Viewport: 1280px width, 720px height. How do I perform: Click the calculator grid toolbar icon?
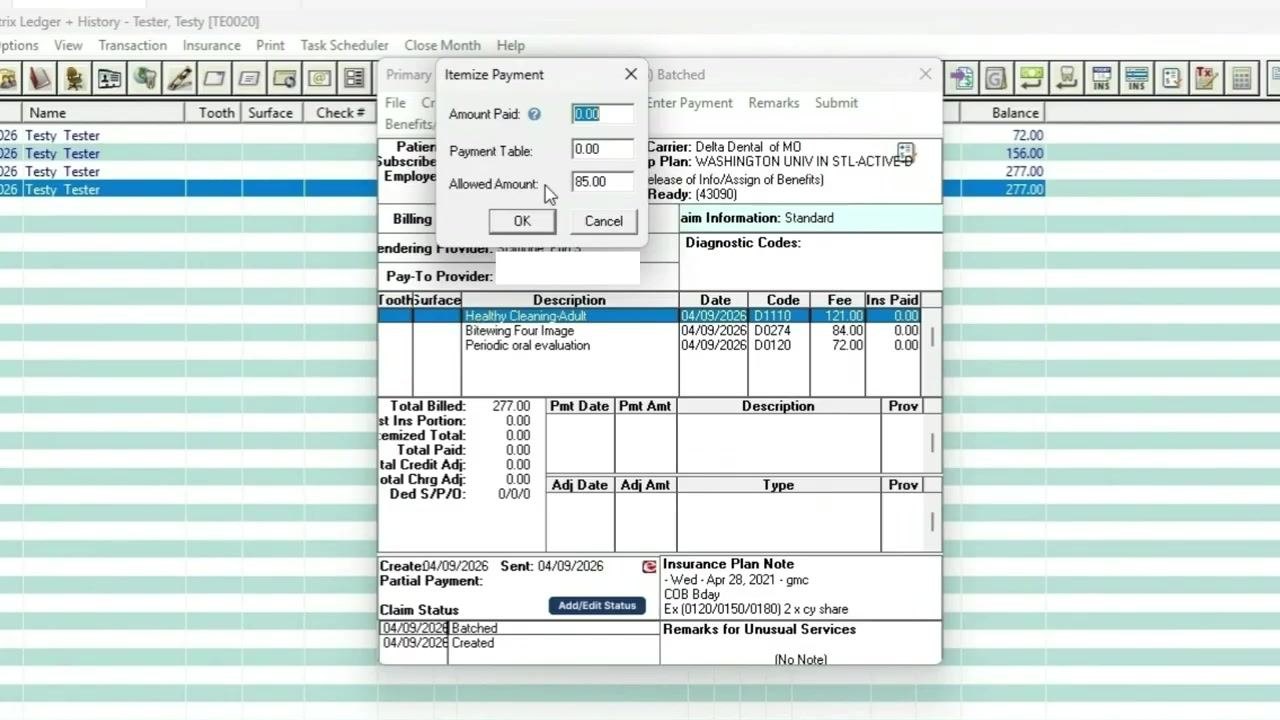point(1241,77)
